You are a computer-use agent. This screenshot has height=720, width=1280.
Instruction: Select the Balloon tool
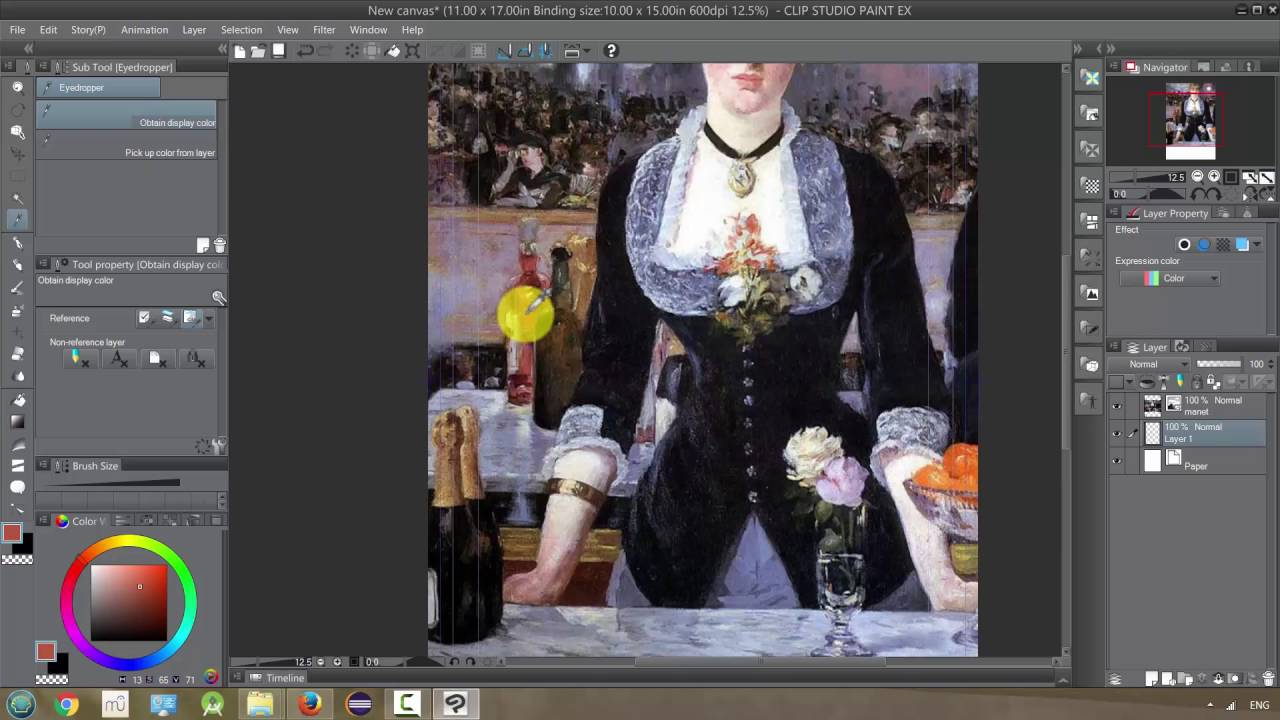tap(17, 487)
